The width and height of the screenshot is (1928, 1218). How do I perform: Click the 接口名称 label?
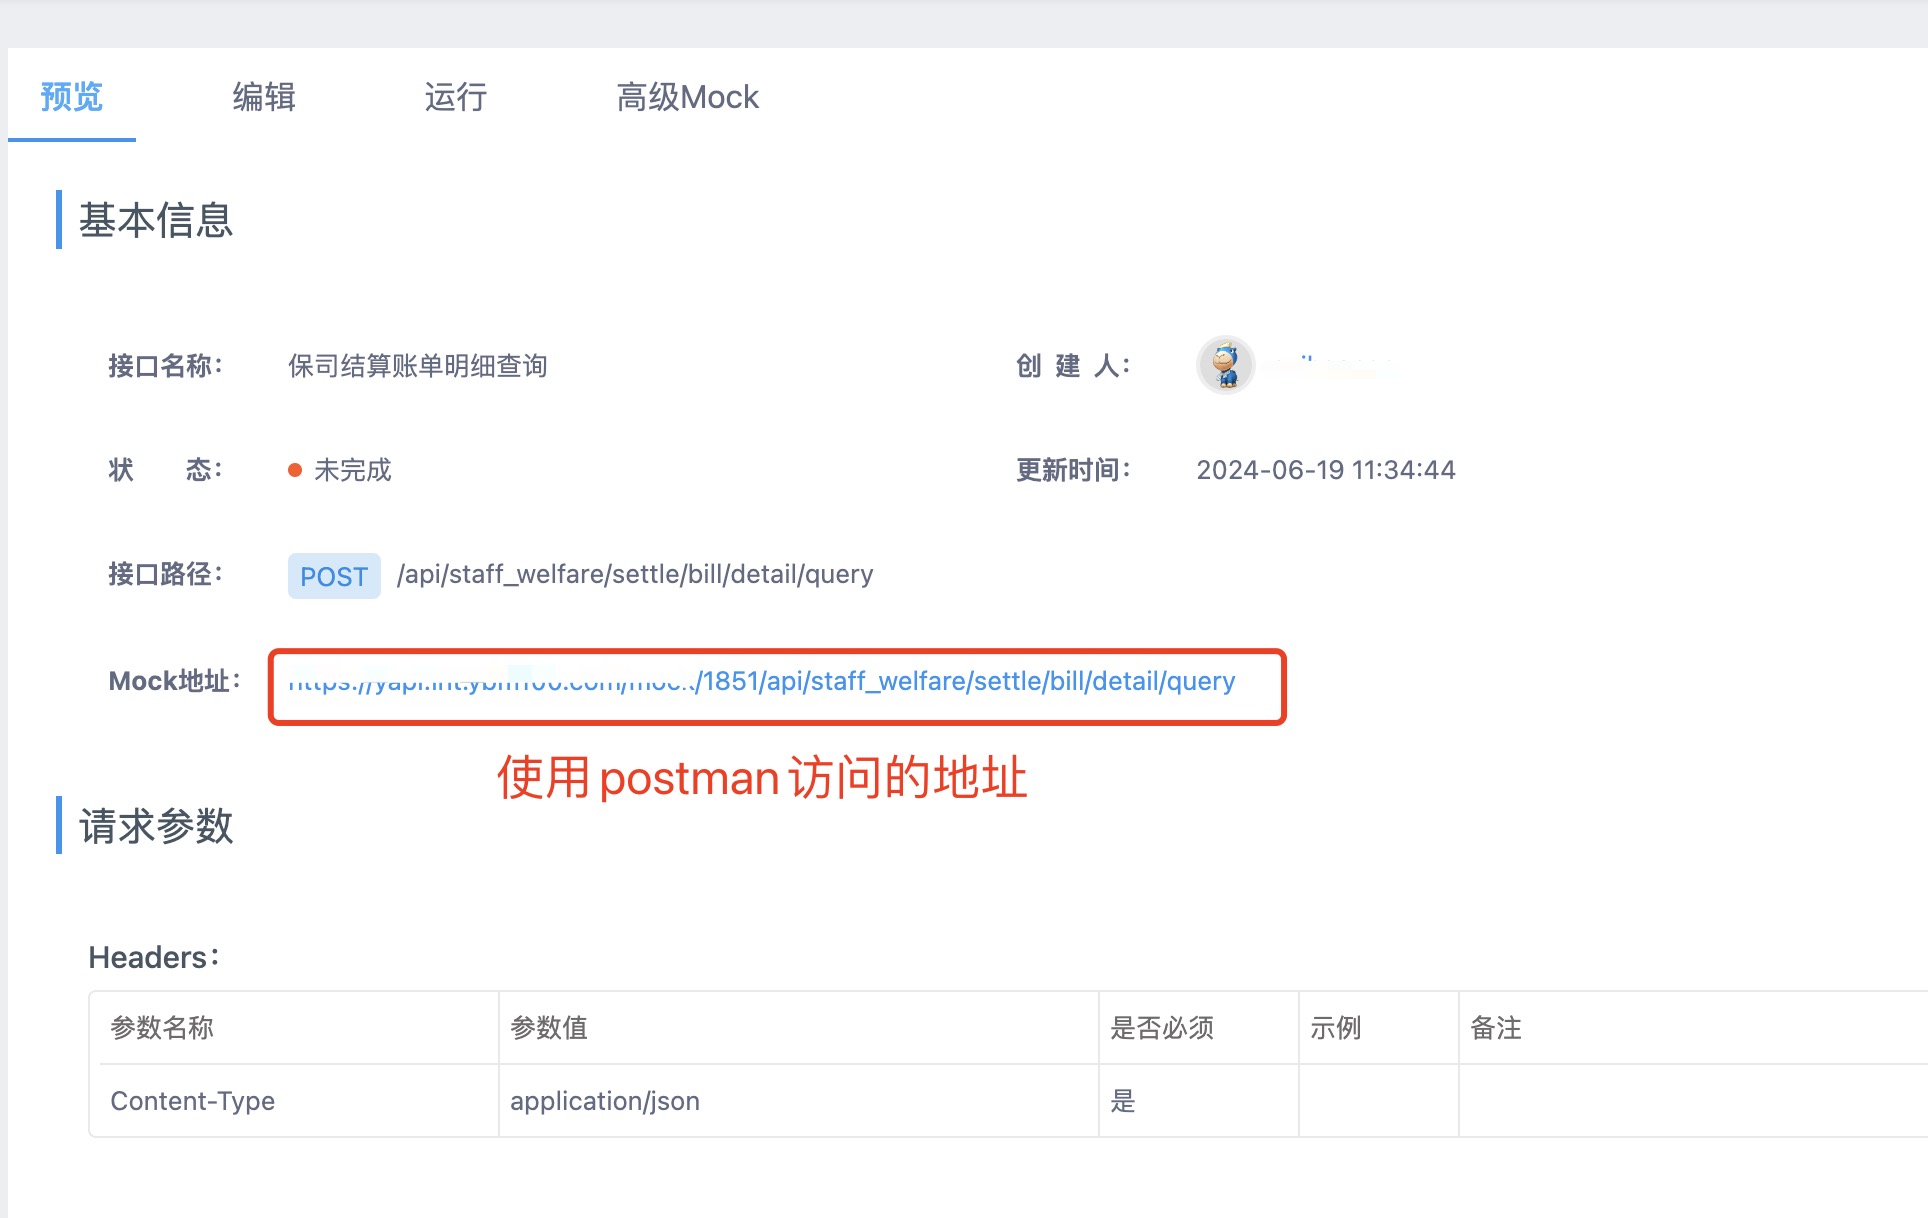165,366
